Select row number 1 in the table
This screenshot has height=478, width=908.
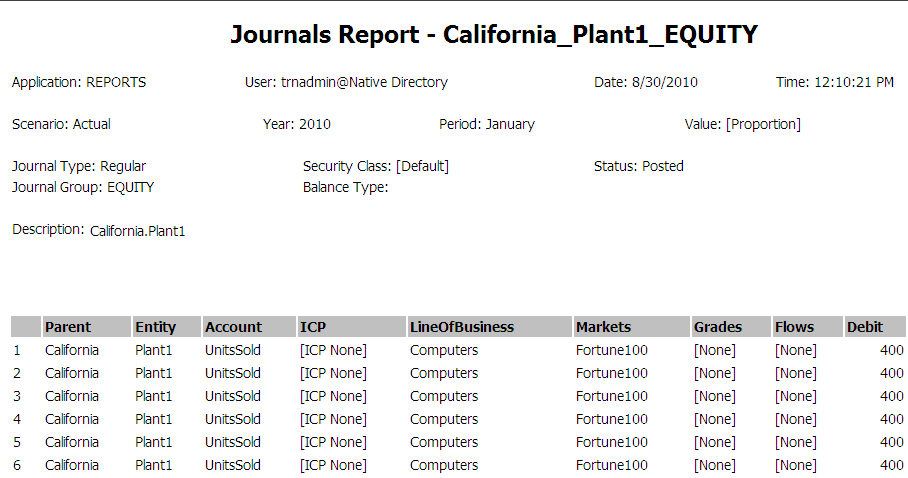(x=16, y=350)
